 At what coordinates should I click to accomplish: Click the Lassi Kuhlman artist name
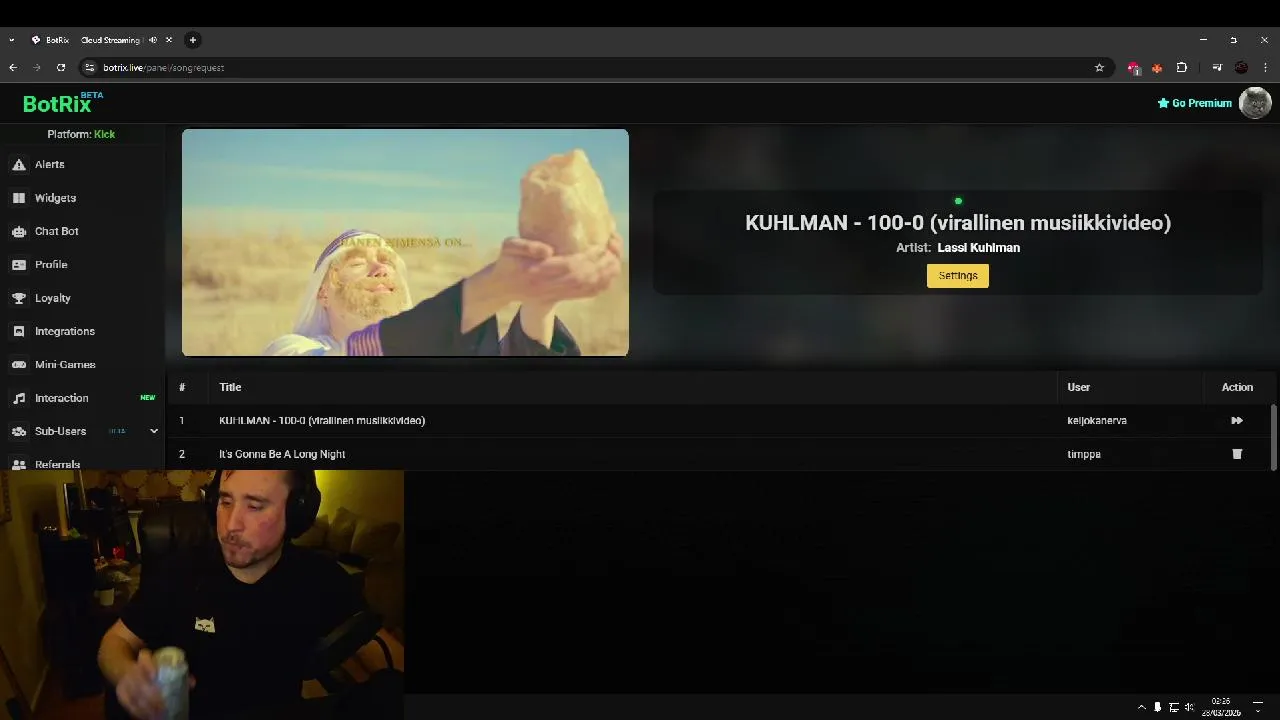click(x=978, y=248)
